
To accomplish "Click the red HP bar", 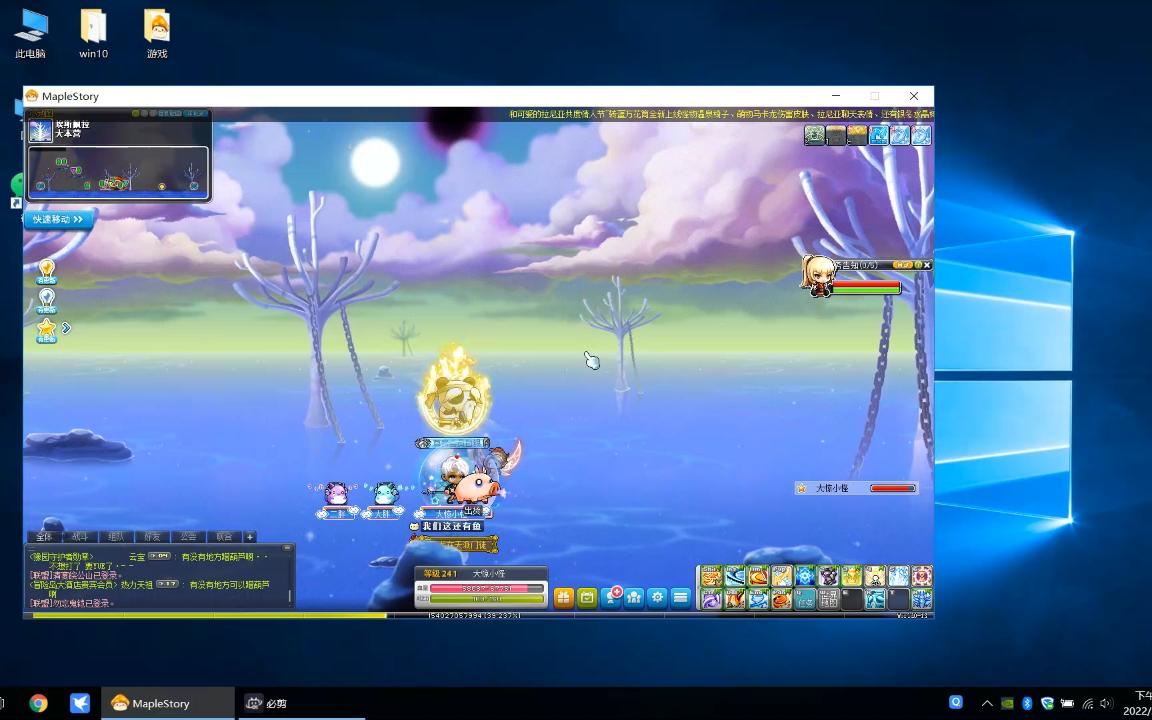I will coord(487,588).
